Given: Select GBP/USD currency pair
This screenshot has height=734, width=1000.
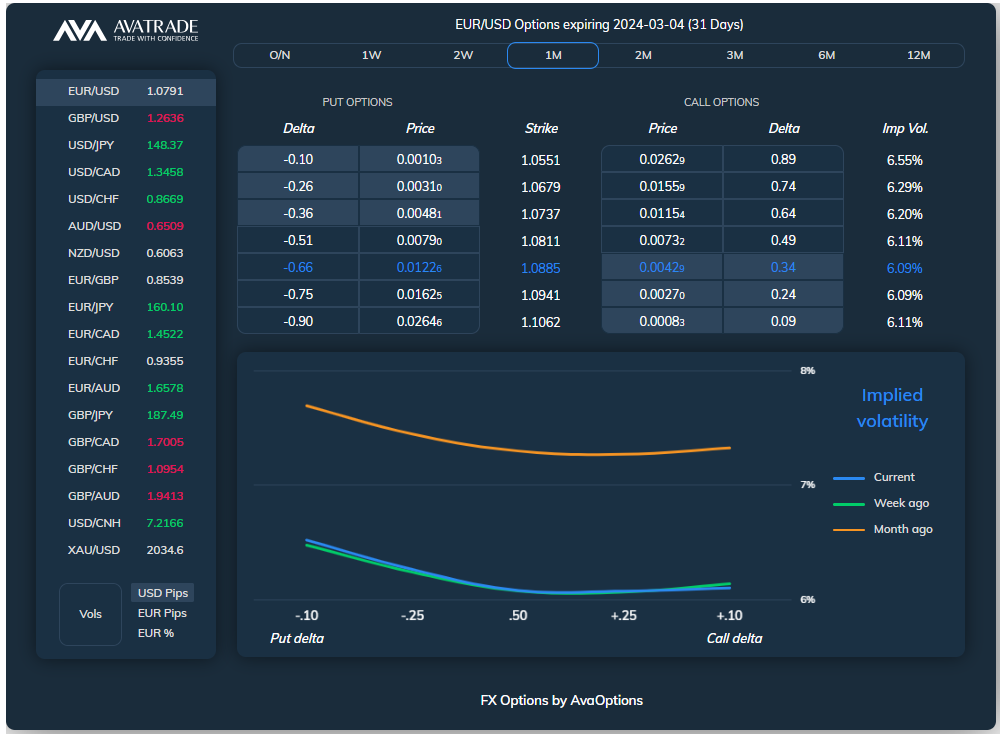Looking at the screenshot, I should click(x=126, y=118).
